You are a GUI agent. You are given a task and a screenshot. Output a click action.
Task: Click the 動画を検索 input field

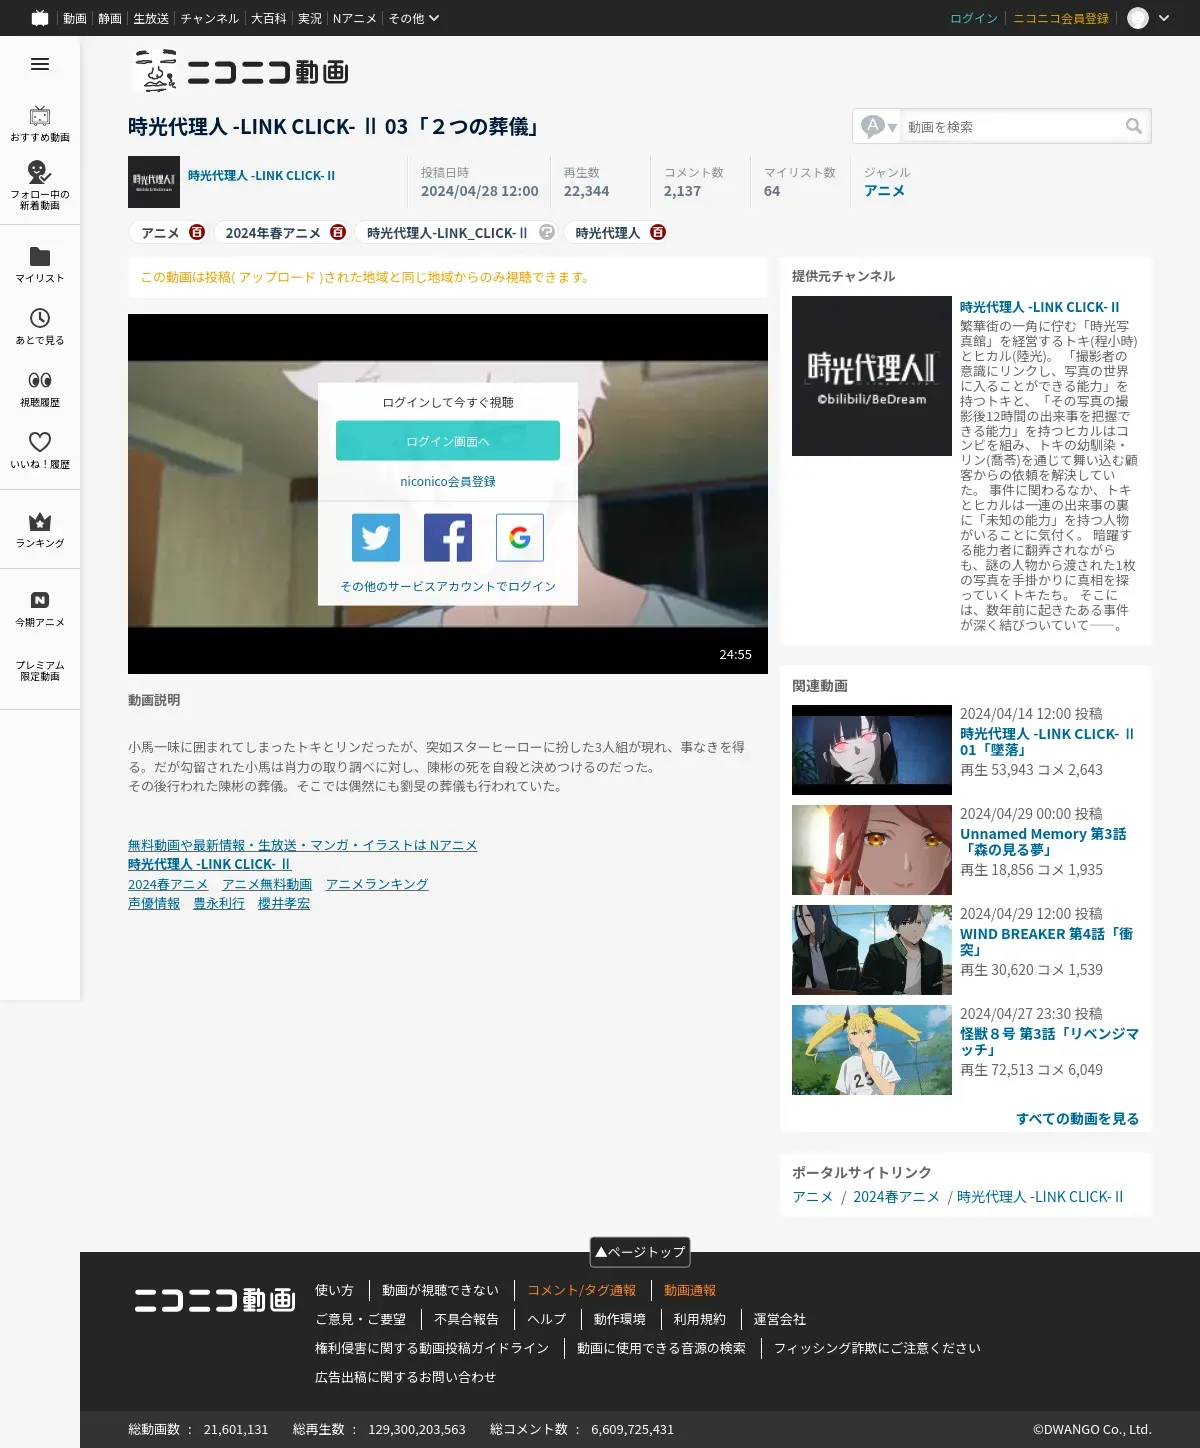[x=1010, y=126]
